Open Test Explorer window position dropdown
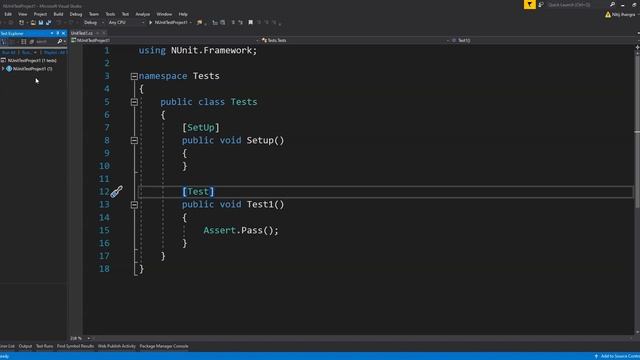 (52, 33)
